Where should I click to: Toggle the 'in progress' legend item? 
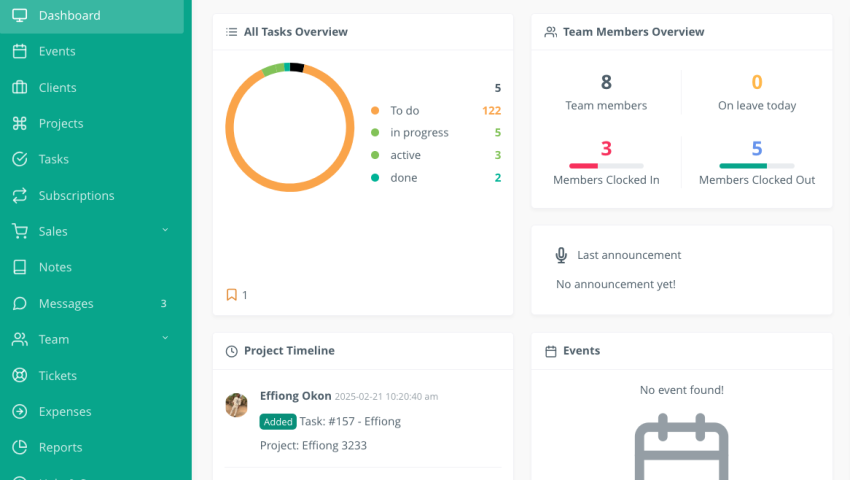pyautogui.click(x=418, y=133)
